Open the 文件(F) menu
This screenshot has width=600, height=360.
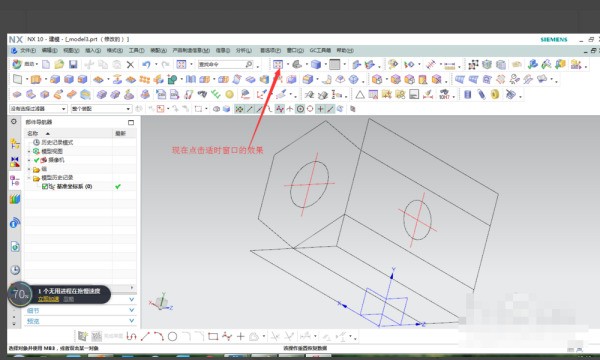(28, 50)
